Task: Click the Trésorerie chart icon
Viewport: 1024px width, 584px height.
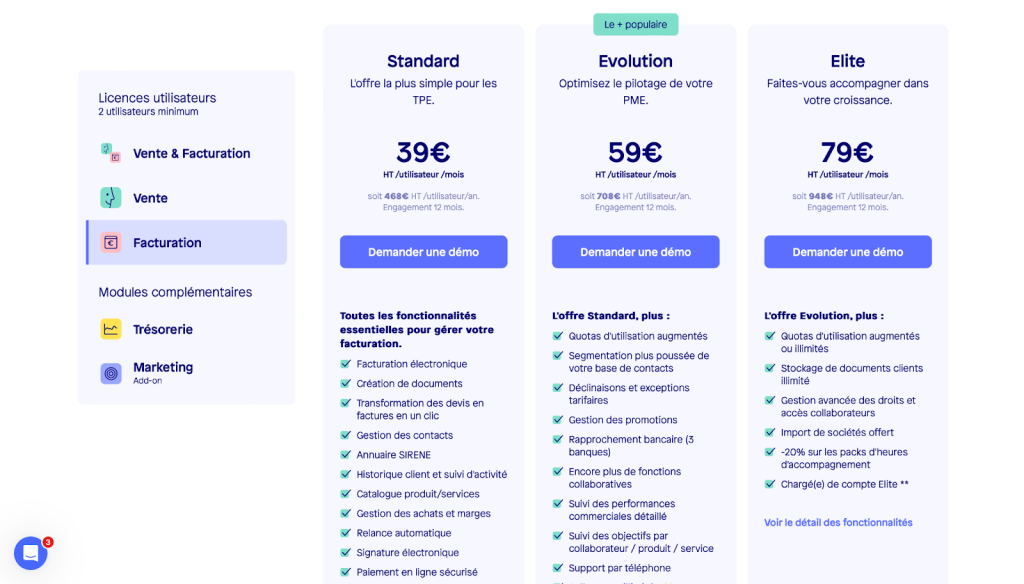Action: pyautogui.click(x=110, y=329)
